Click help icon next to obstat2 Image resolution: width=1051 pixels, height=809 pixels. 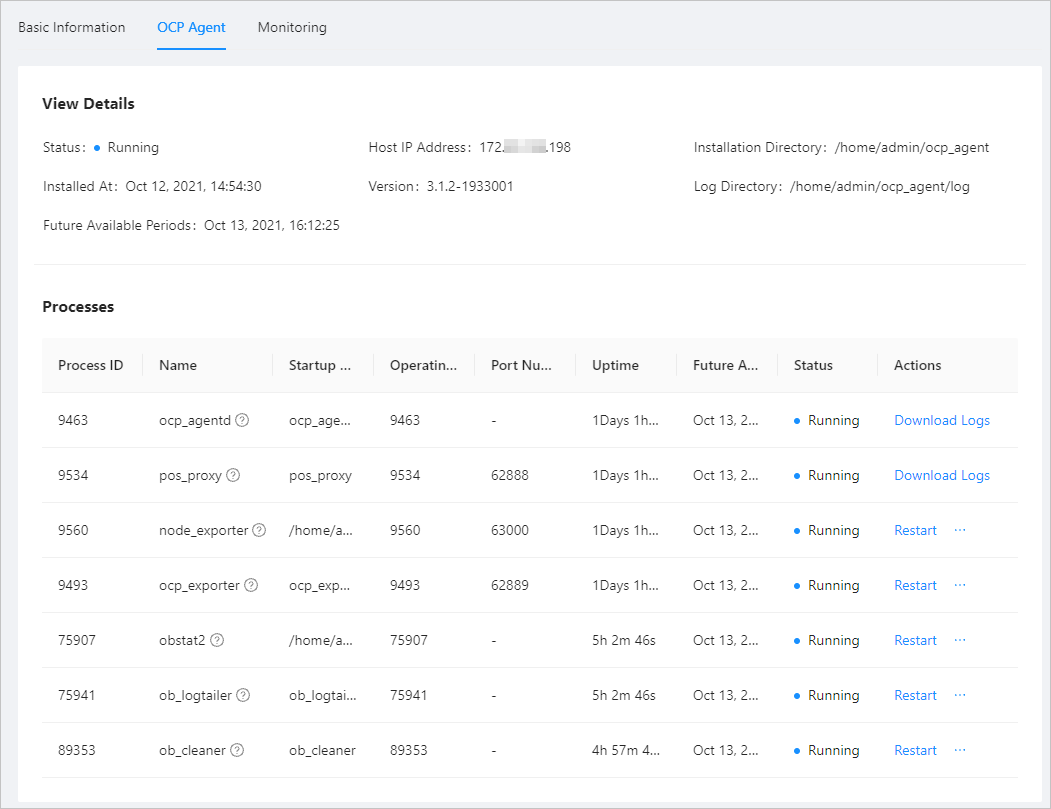(x=217, y=641)
